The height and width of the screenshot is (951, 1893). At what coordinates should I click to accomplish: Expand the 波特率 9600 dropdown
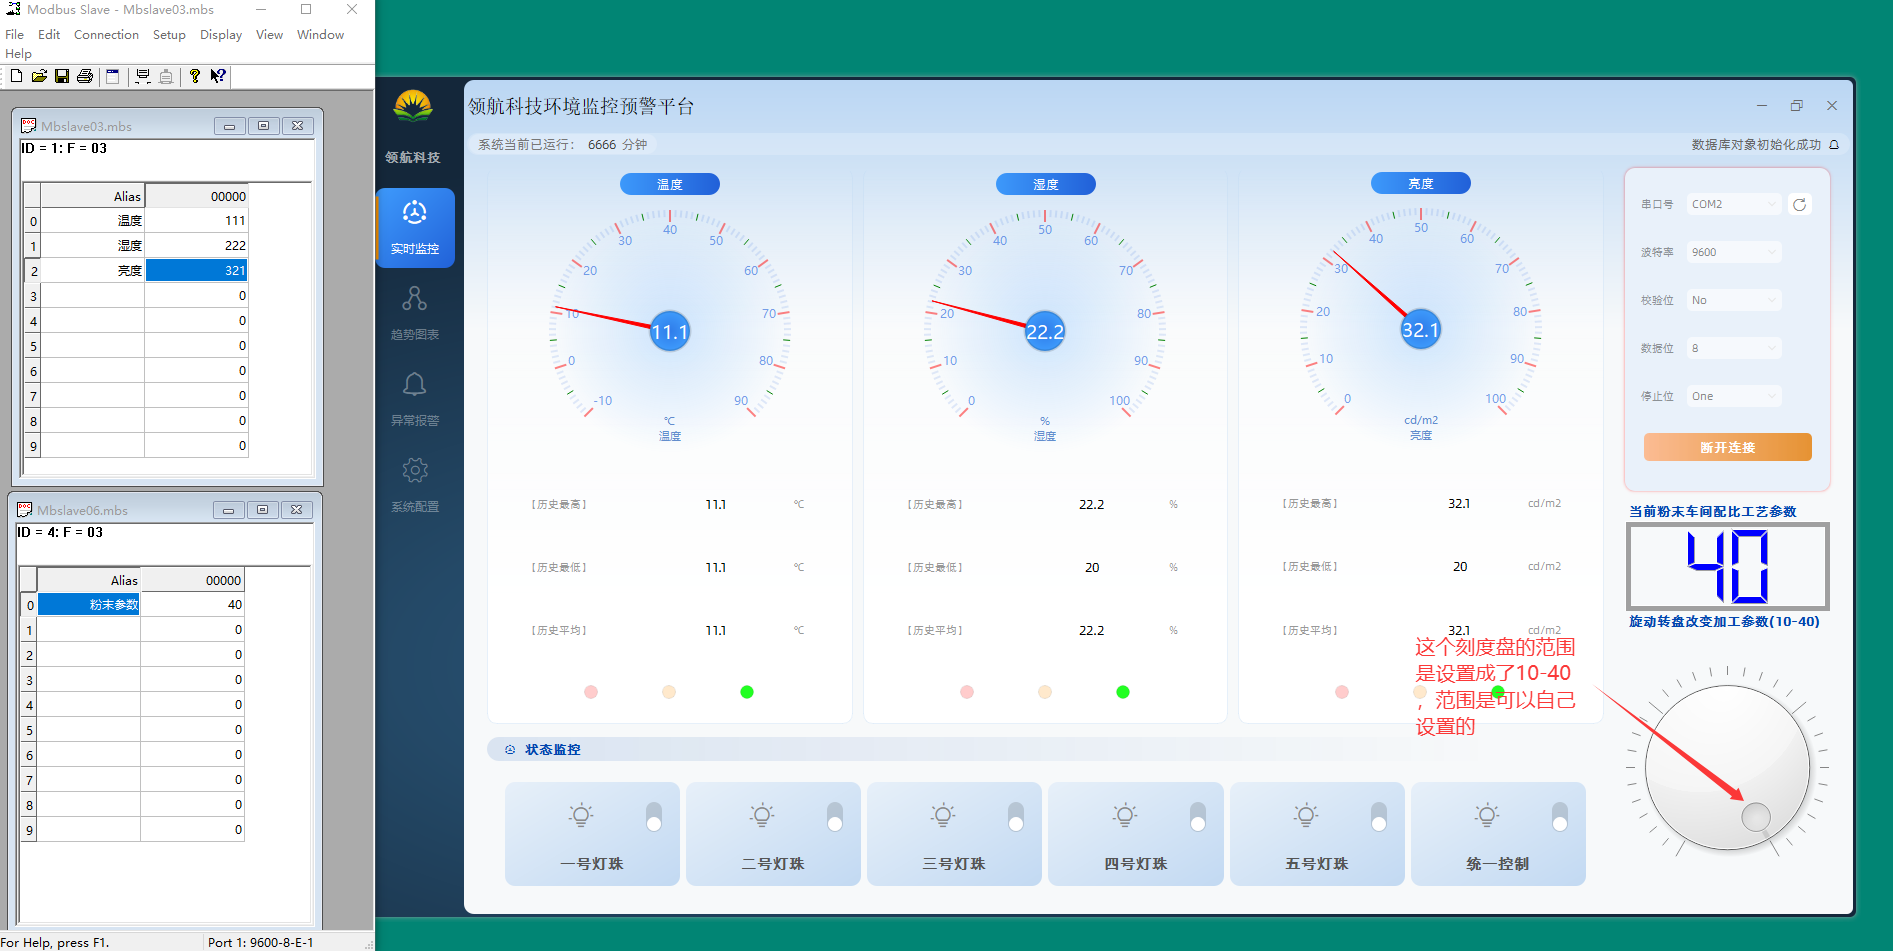[x=1734, y=252]
